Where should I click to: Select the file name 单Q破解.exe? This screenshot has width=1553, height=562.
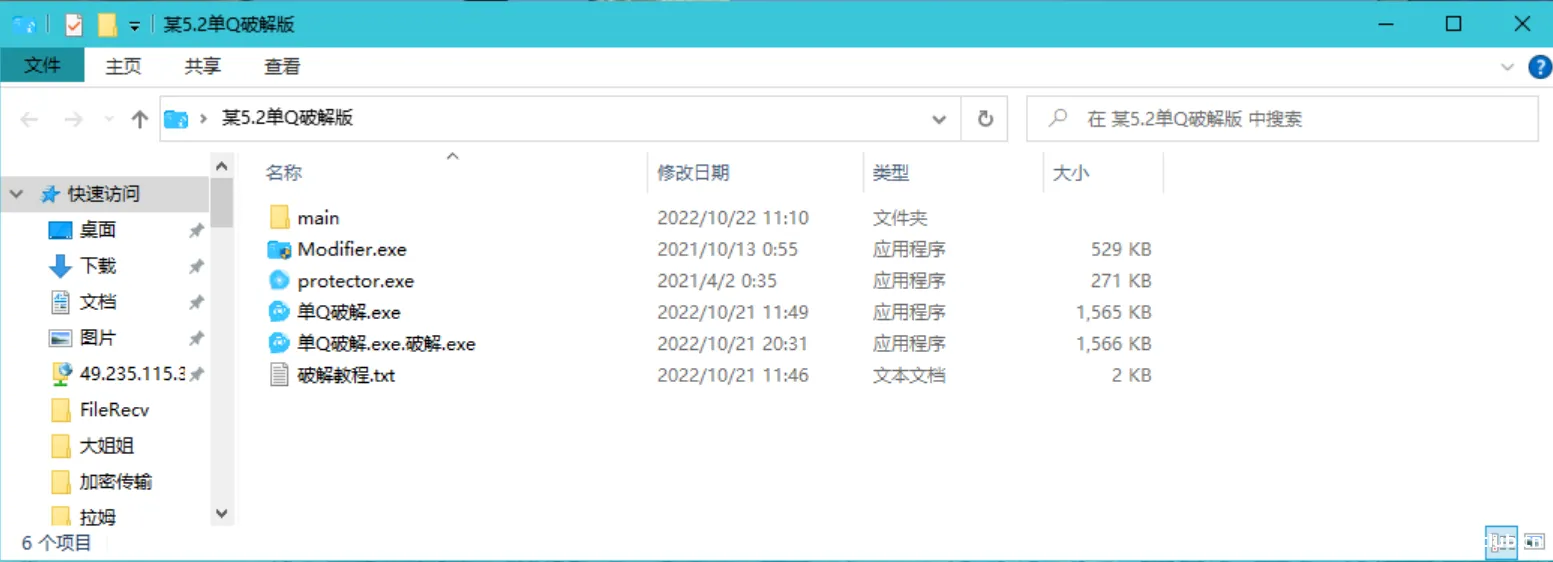(x=349, y=313)
